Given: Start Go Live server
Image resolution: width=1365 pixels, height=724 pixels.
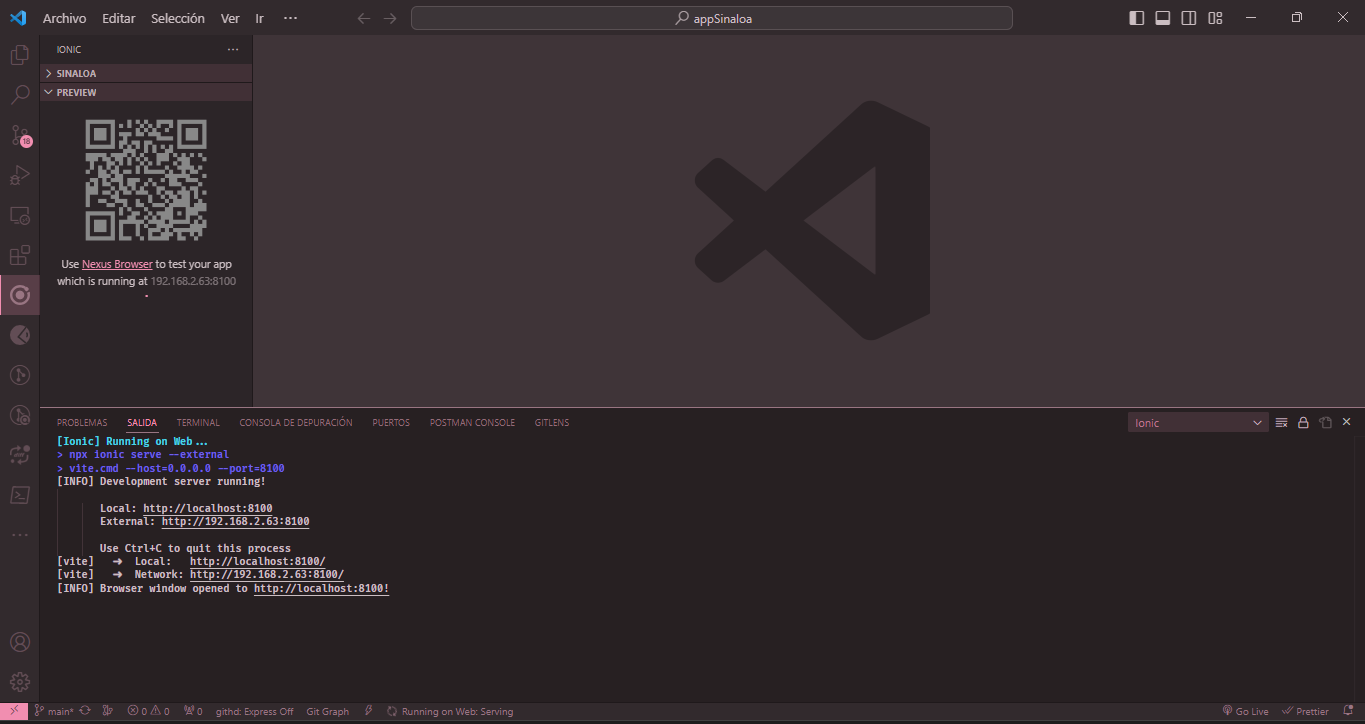Looking at the screenshot, I should click(1245, 712).
